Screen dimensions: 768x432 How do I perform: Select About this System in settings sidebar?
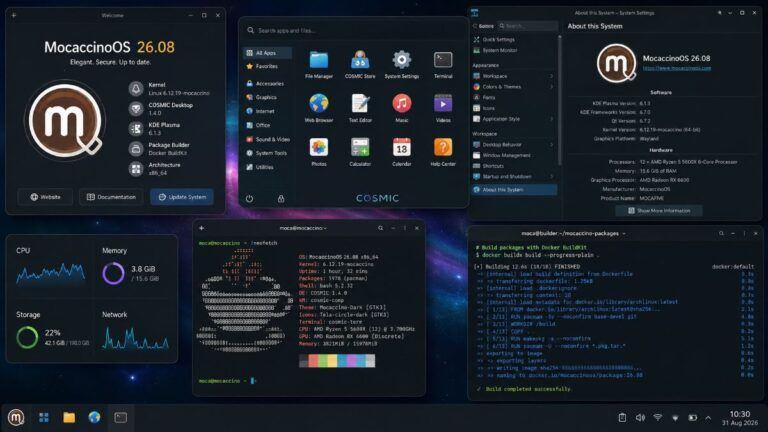(x=514, y=190)
